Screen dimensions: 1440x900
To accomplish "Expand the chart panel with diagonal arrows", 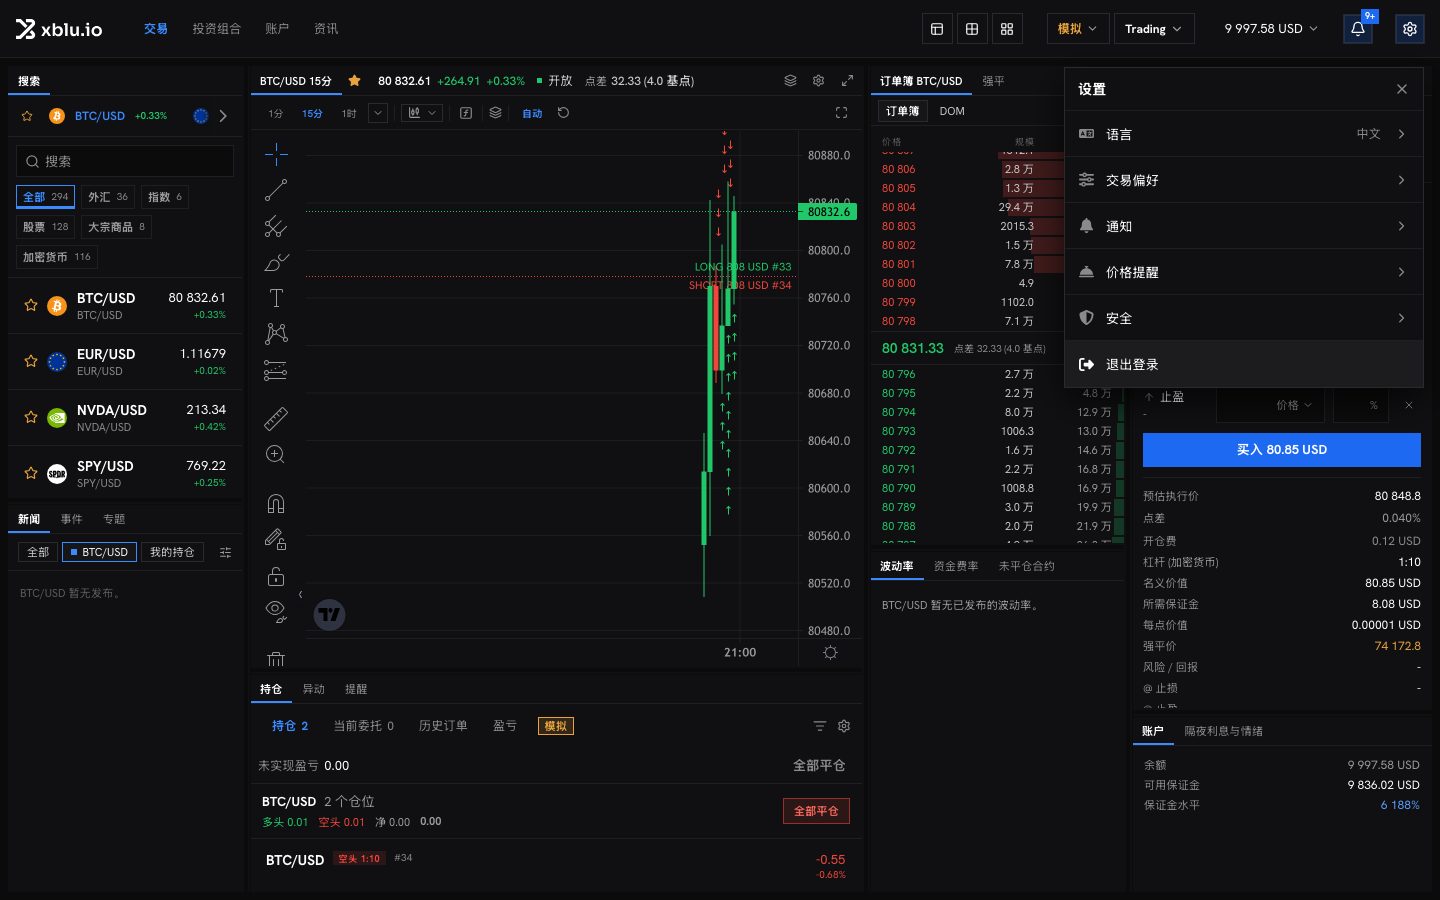I will (x=847, y=80).
